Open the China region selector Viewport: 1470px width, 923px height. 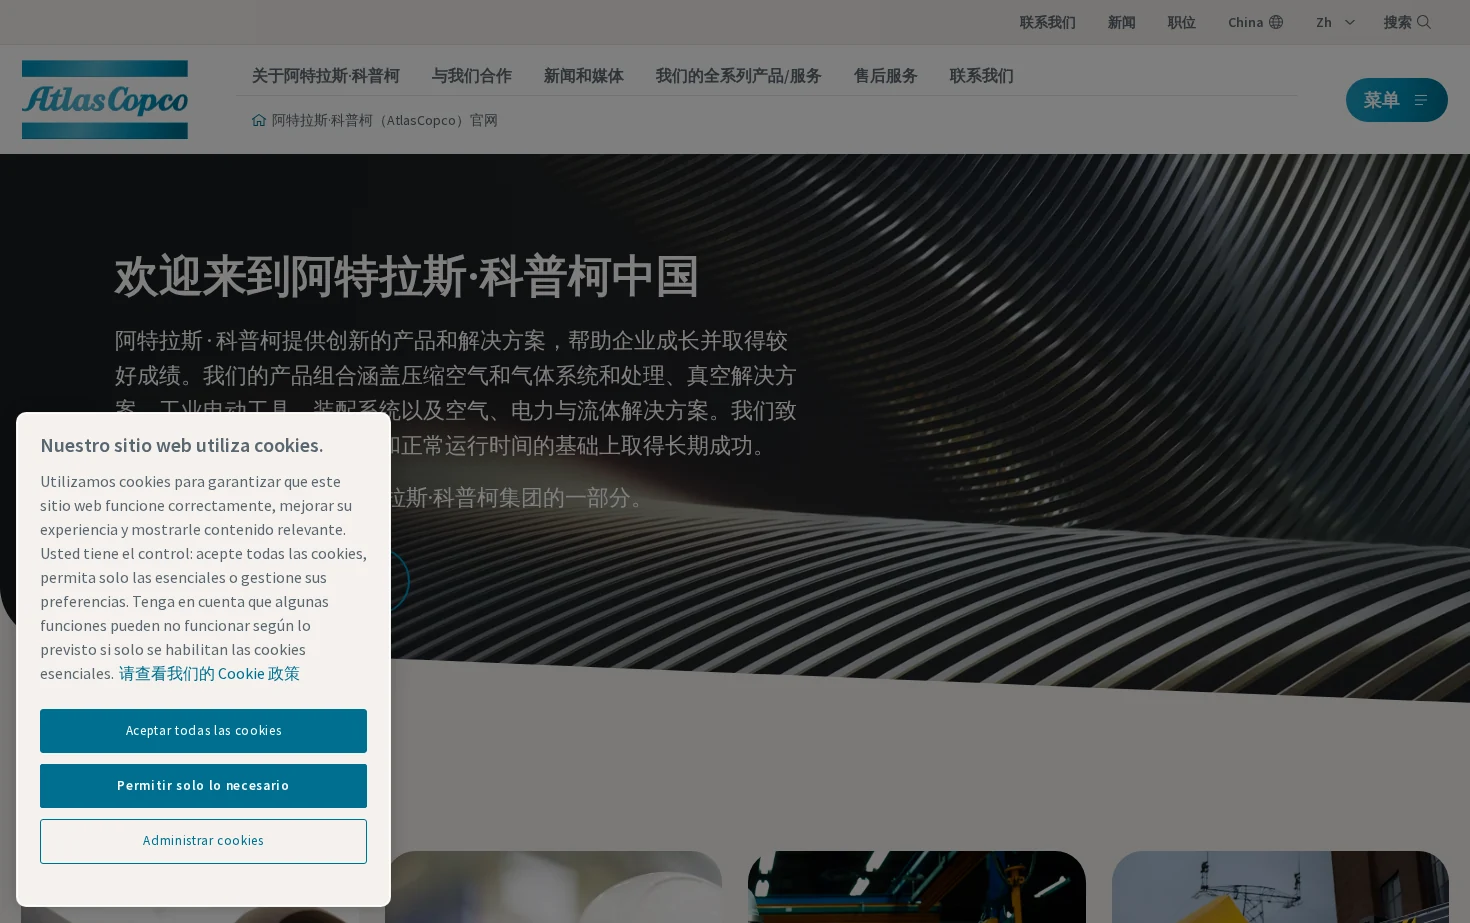(x=1255, y=22)
